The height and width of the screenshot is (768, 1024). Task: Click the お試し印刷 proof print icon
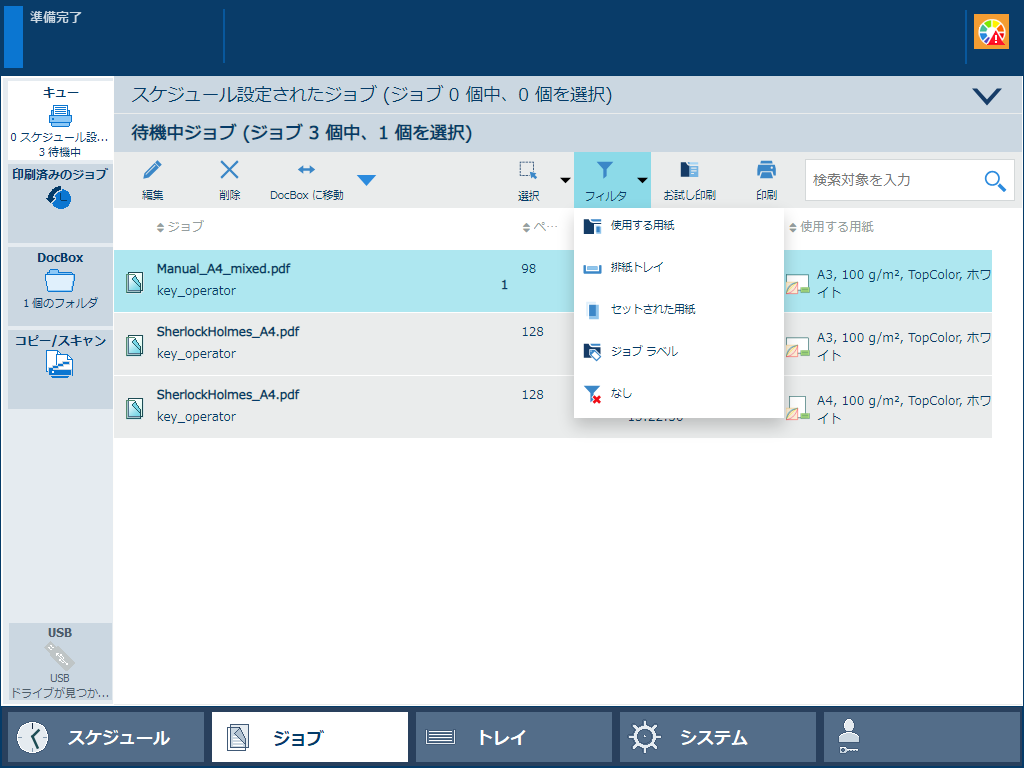tap(689, 170)
